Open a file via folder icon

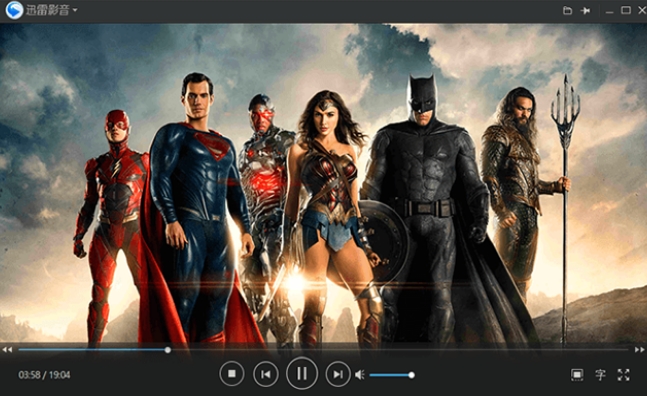(x=568, y=10)
